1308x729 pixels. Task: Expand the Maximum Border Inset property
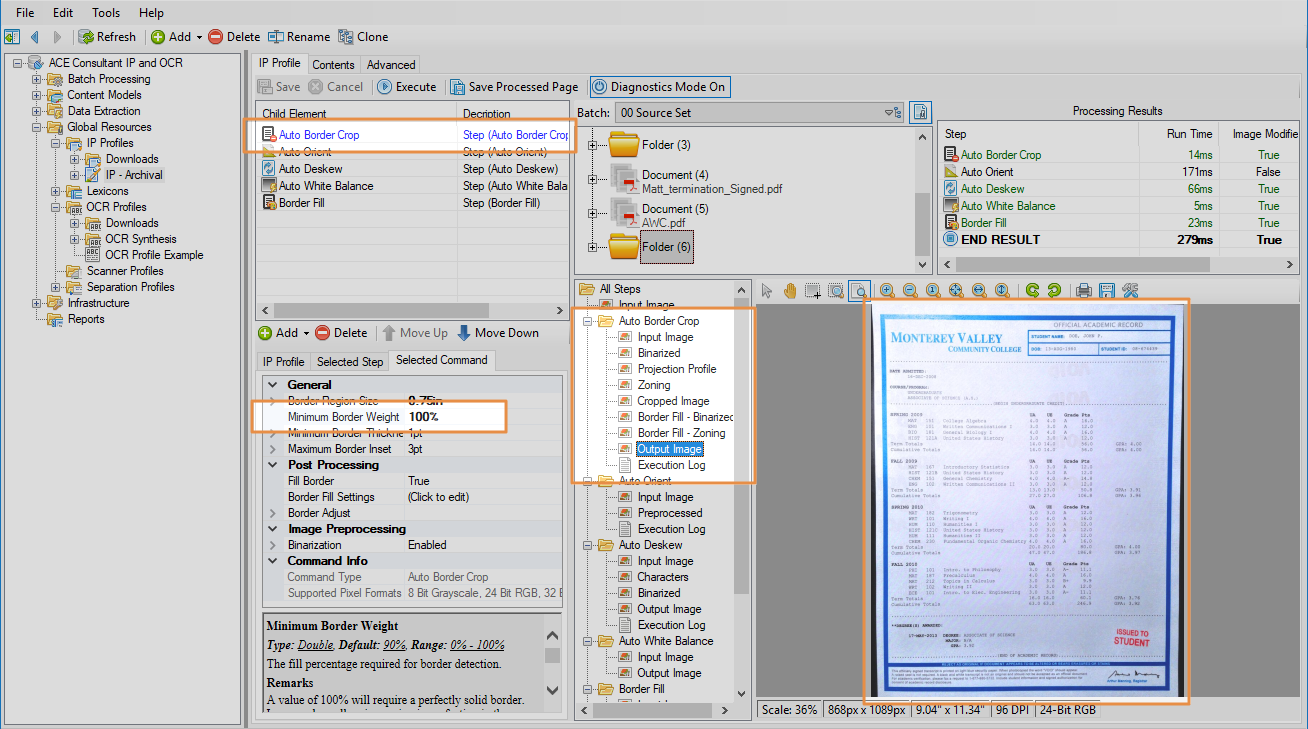(273, 449)
